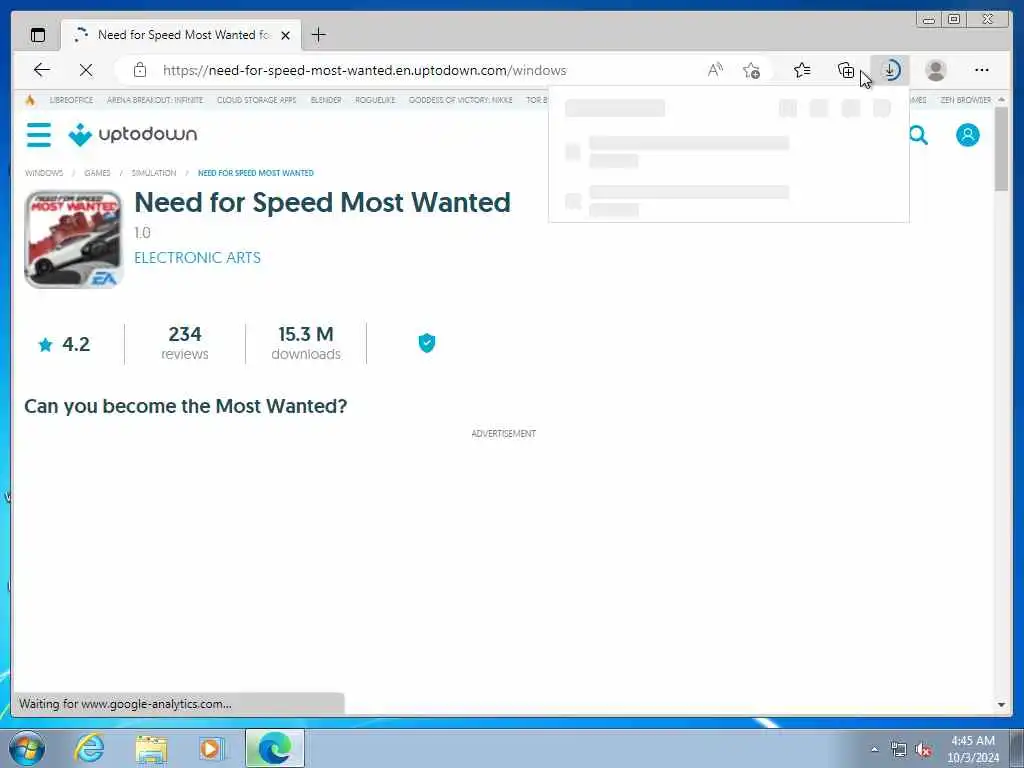Toggle the Downloads toolbar button
The image size is (1024, 768).
890,70
